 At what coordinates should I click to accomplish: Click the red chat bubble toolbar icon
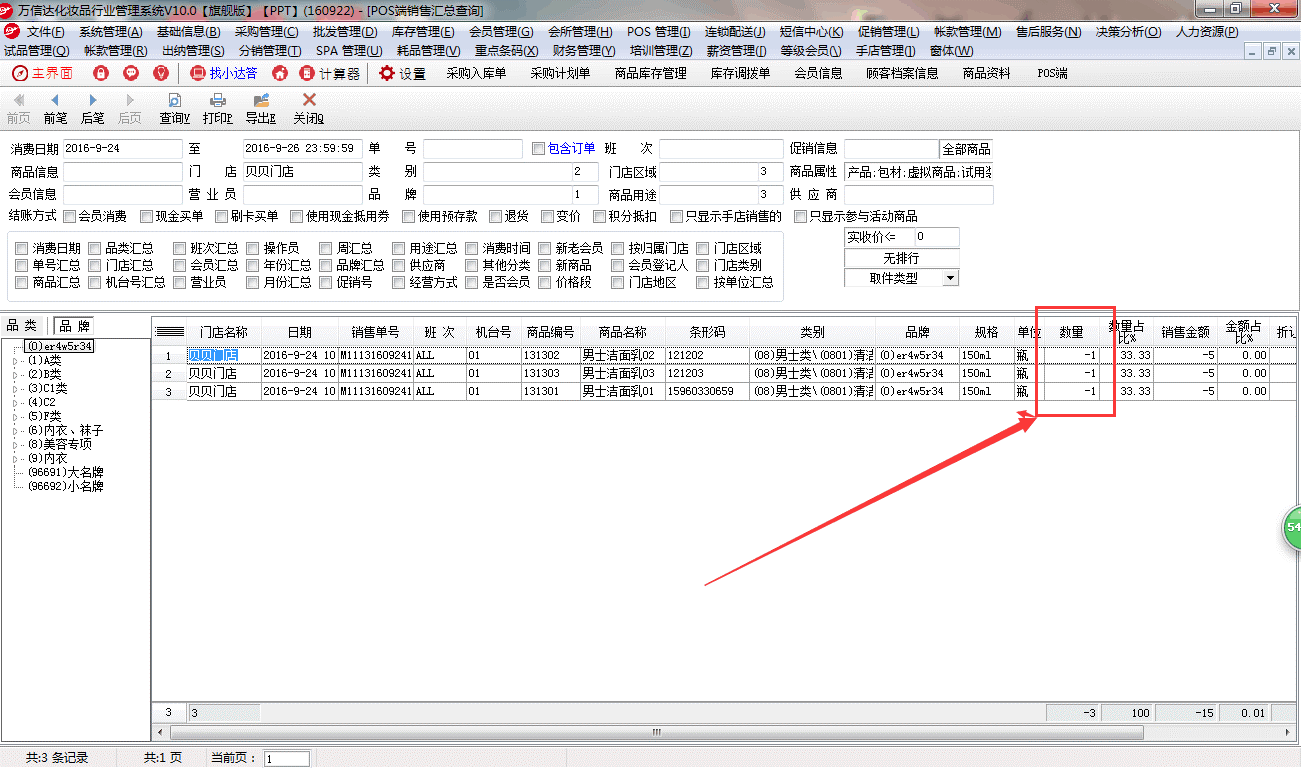pos(131,73)
